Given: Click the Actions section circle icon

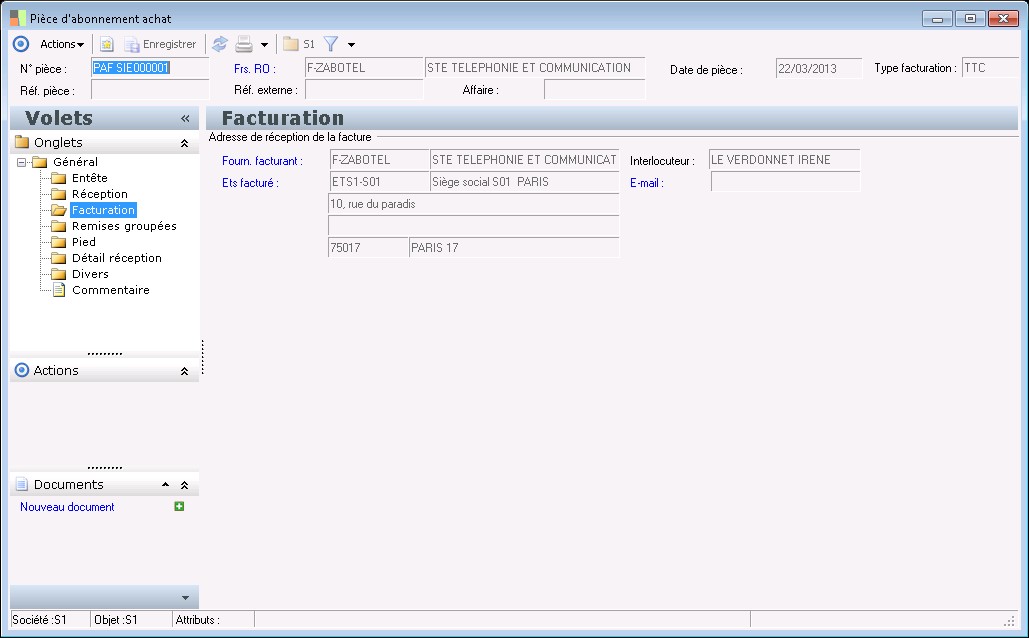Looking at the screenshot, I should [22, 370].
